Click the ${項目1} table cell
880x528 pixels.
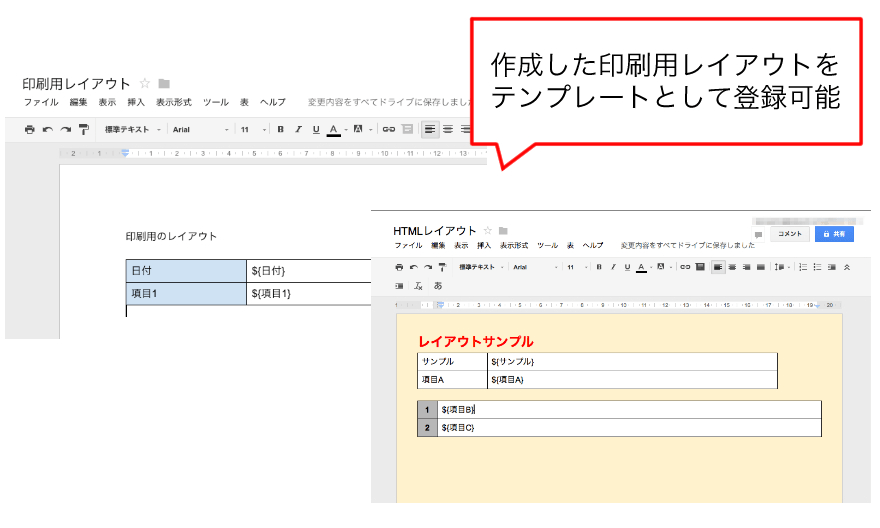tap(309, 293)
